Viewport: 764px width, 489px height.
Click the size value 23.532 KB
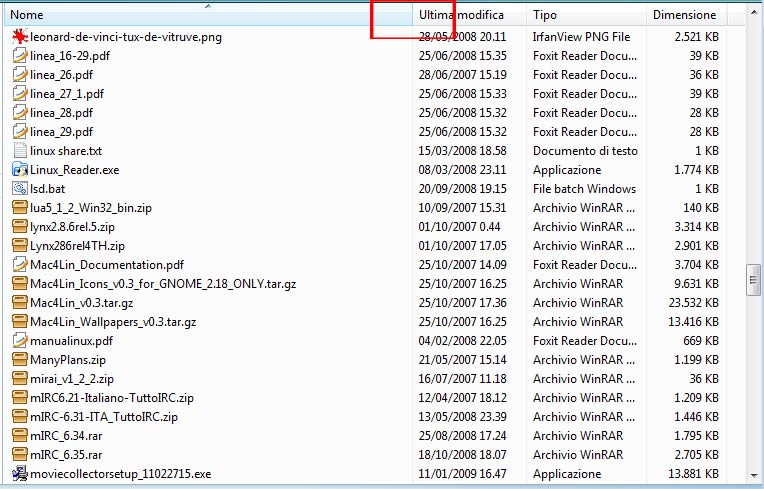693,303
